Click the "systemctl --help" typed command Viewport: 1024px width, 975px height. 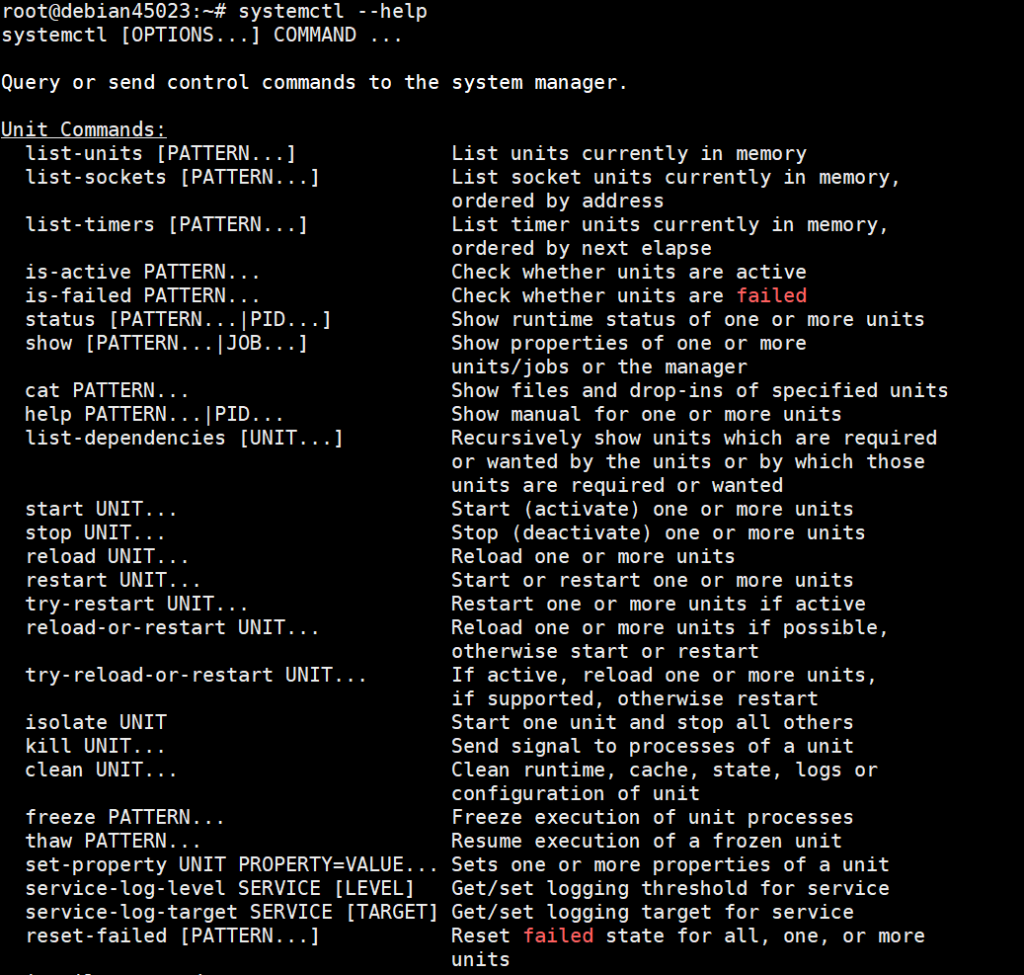pyautogui.click(x=332, y=11)
